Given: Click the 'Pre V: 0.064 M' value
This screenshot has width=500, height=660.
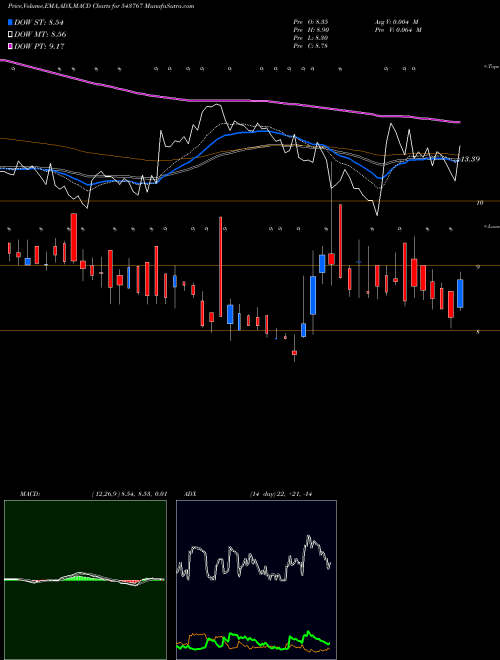Looking at the screenshot, I should coord(398,30).
